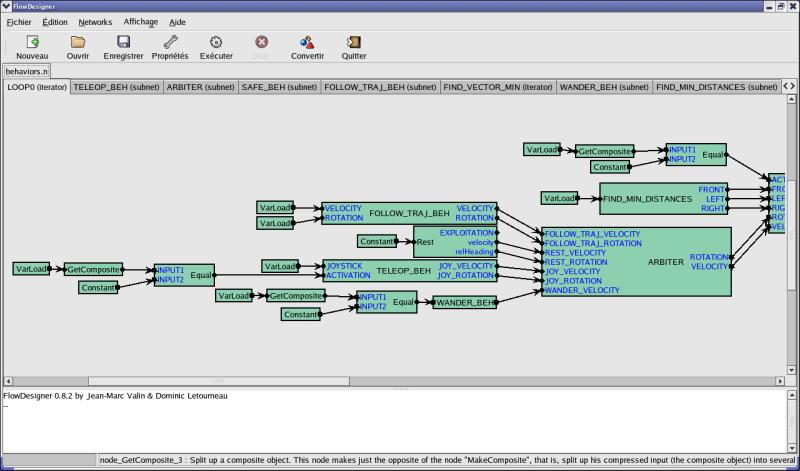Switch to the ARBITER (subnet) tab
The width and height of the screenshot is (800, 471).
200,87
